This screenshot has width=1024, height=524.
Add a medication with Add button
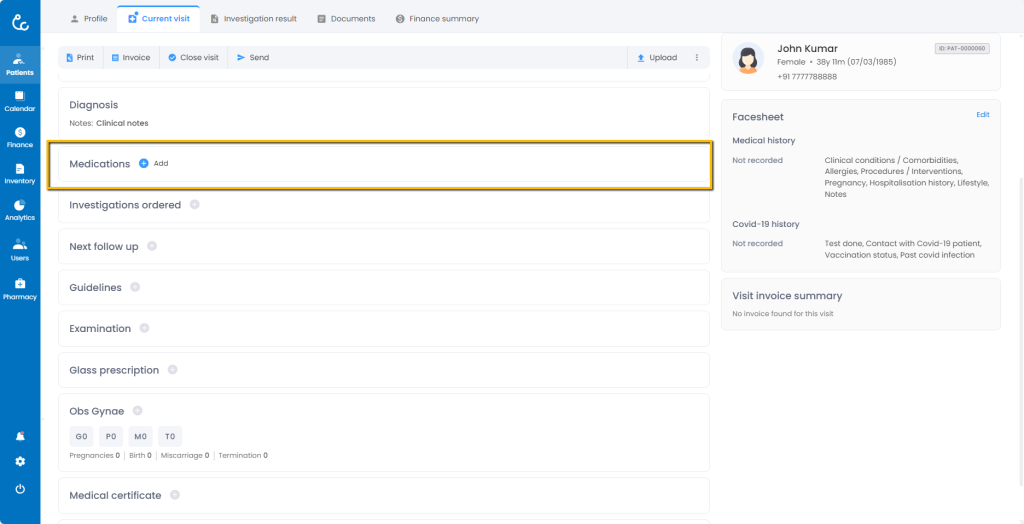click(153, 163)
